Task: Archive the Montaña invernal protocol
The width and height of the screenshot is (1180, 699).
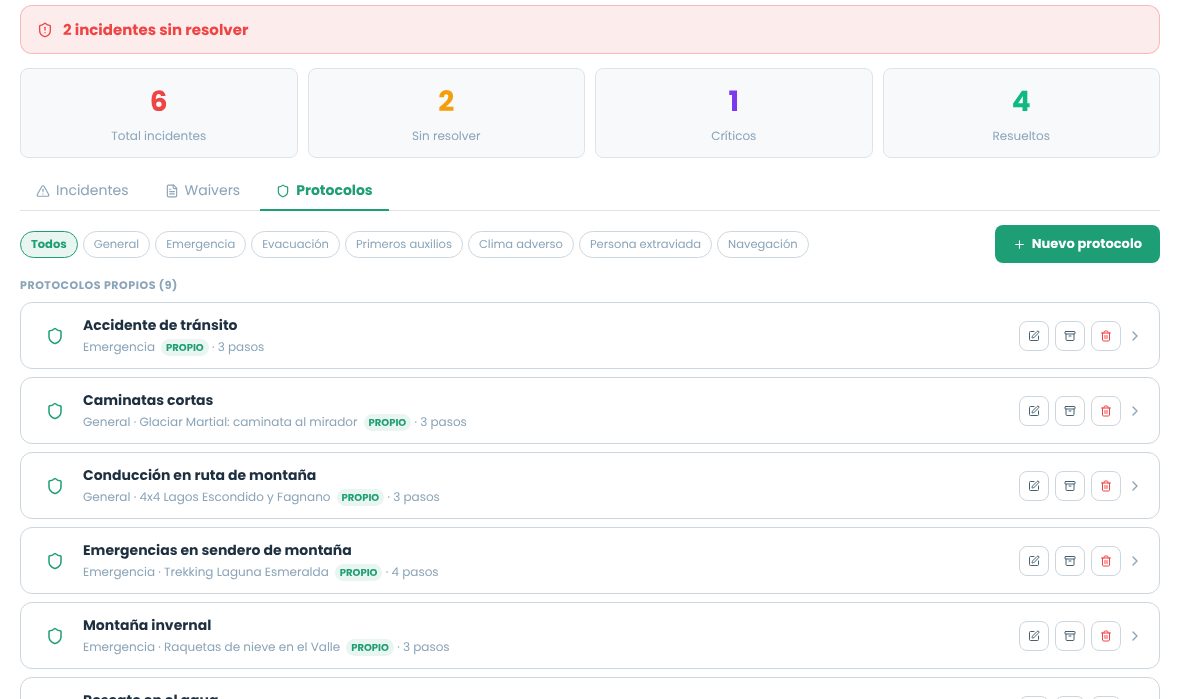Action: click(1069, 636)
